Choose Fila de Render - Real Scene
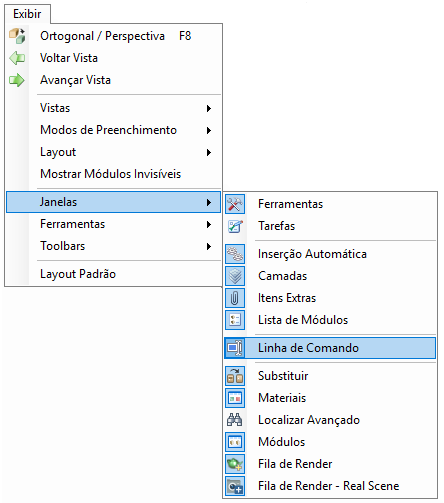 tap(330, 486)
